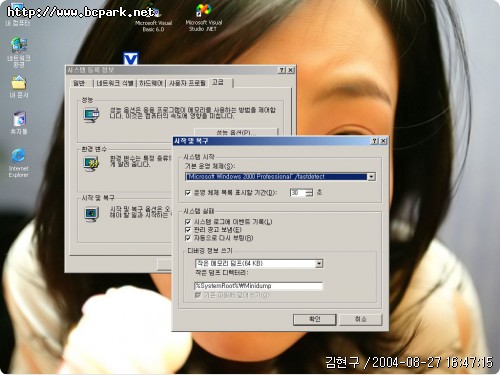Open the Network Neighborhood desktop icon
The width and height of the screenshot is (500, 375).
(x=19, y=52)
